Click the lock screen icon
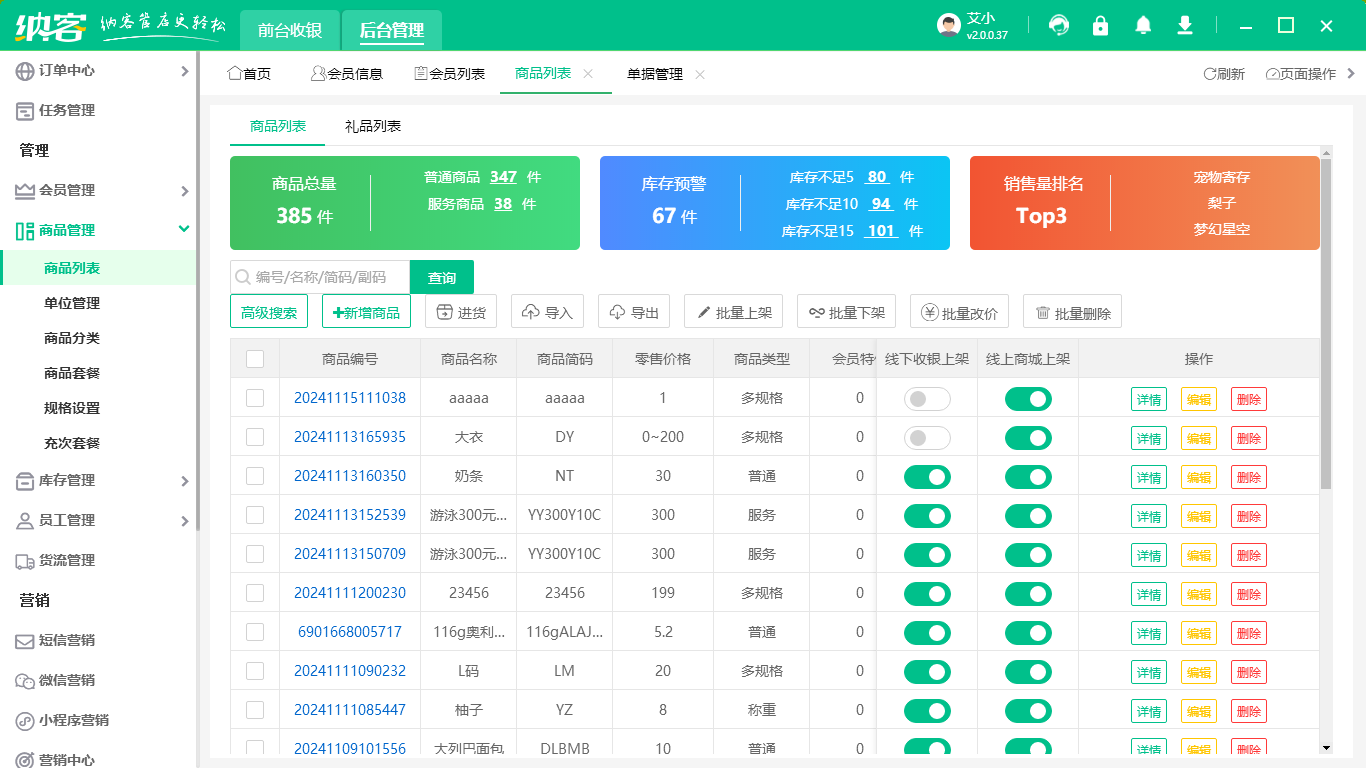Image resolution: width=1366 pixels, height=768 pixels. [x=1100, y=25]
